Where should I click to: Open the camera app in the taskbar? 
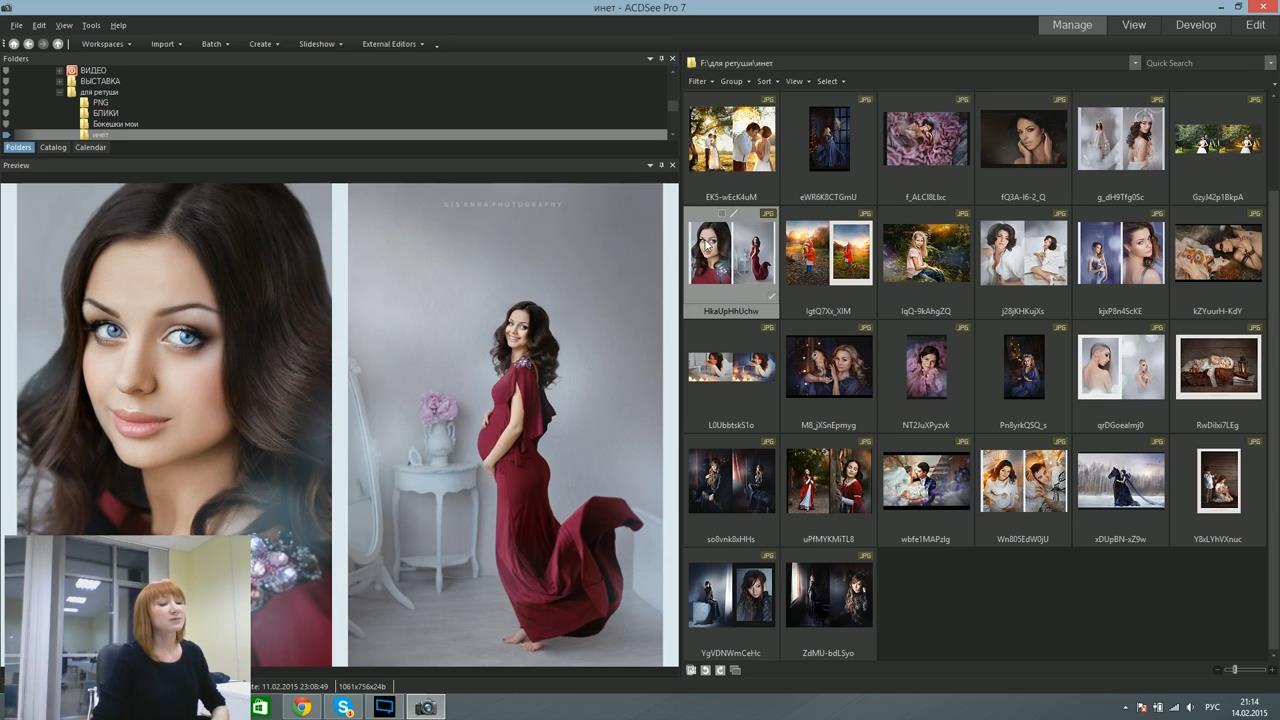point(426,707)
